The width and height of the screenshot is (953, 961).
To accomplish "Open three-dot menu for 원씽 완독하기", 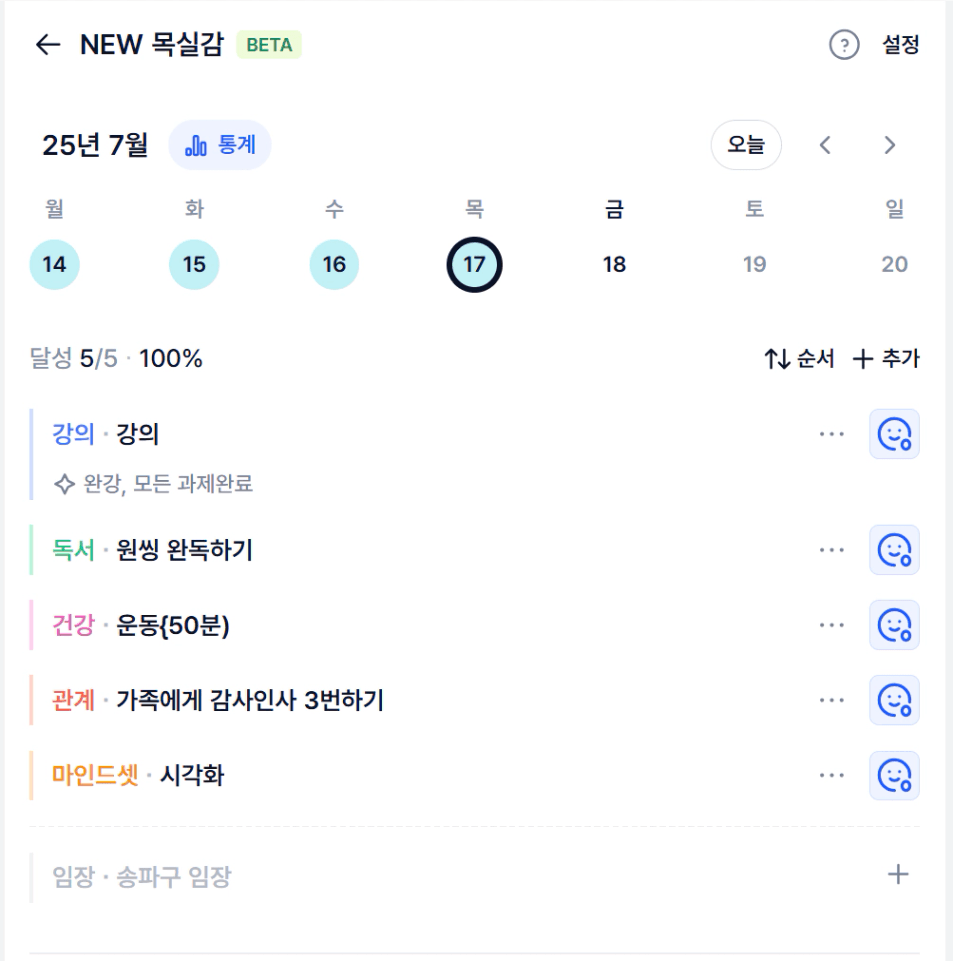I will pyautogui.click(x=832, y=550).
